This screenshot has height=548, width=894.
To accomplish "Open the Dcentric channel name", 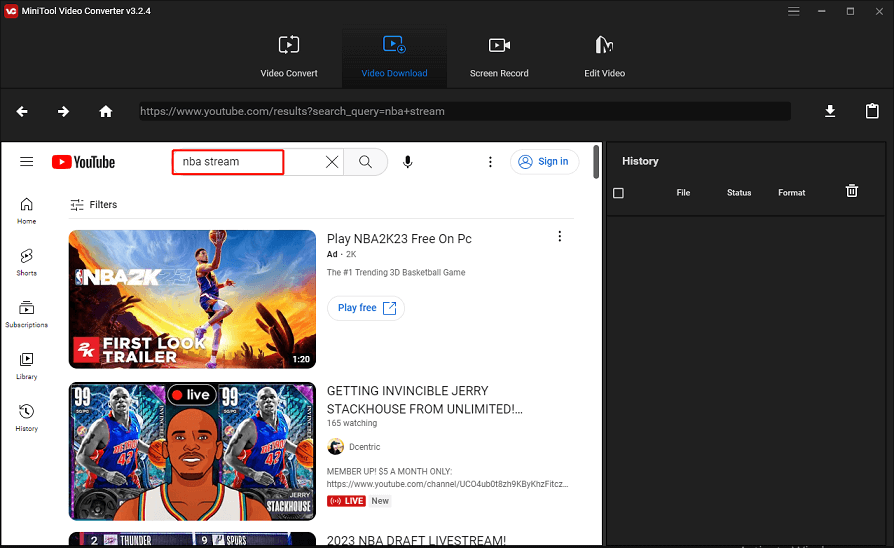I will [364, 447].
